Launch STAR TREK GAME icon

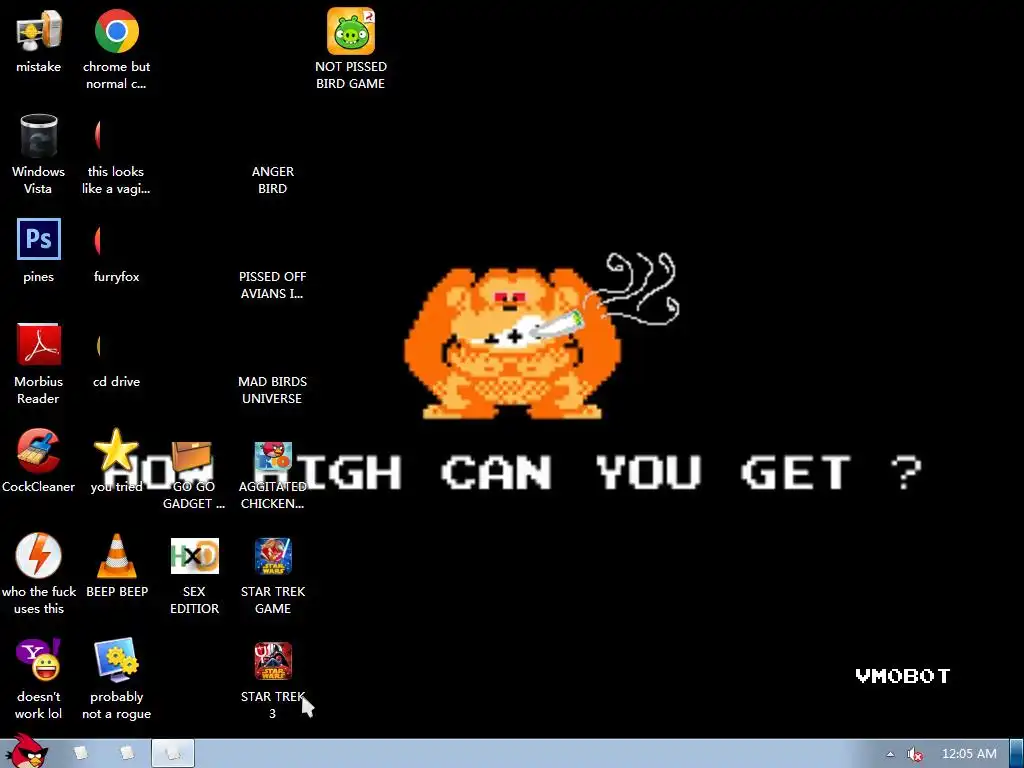[273, 556]
